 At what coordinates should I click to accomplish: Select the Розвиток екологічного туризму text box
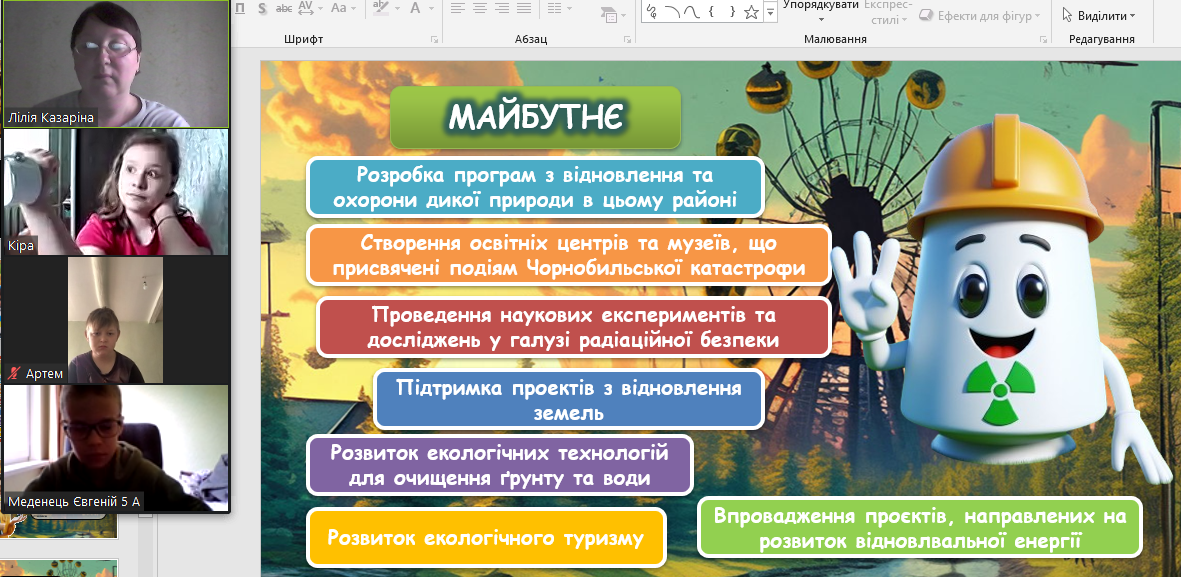tap(487, 538)
